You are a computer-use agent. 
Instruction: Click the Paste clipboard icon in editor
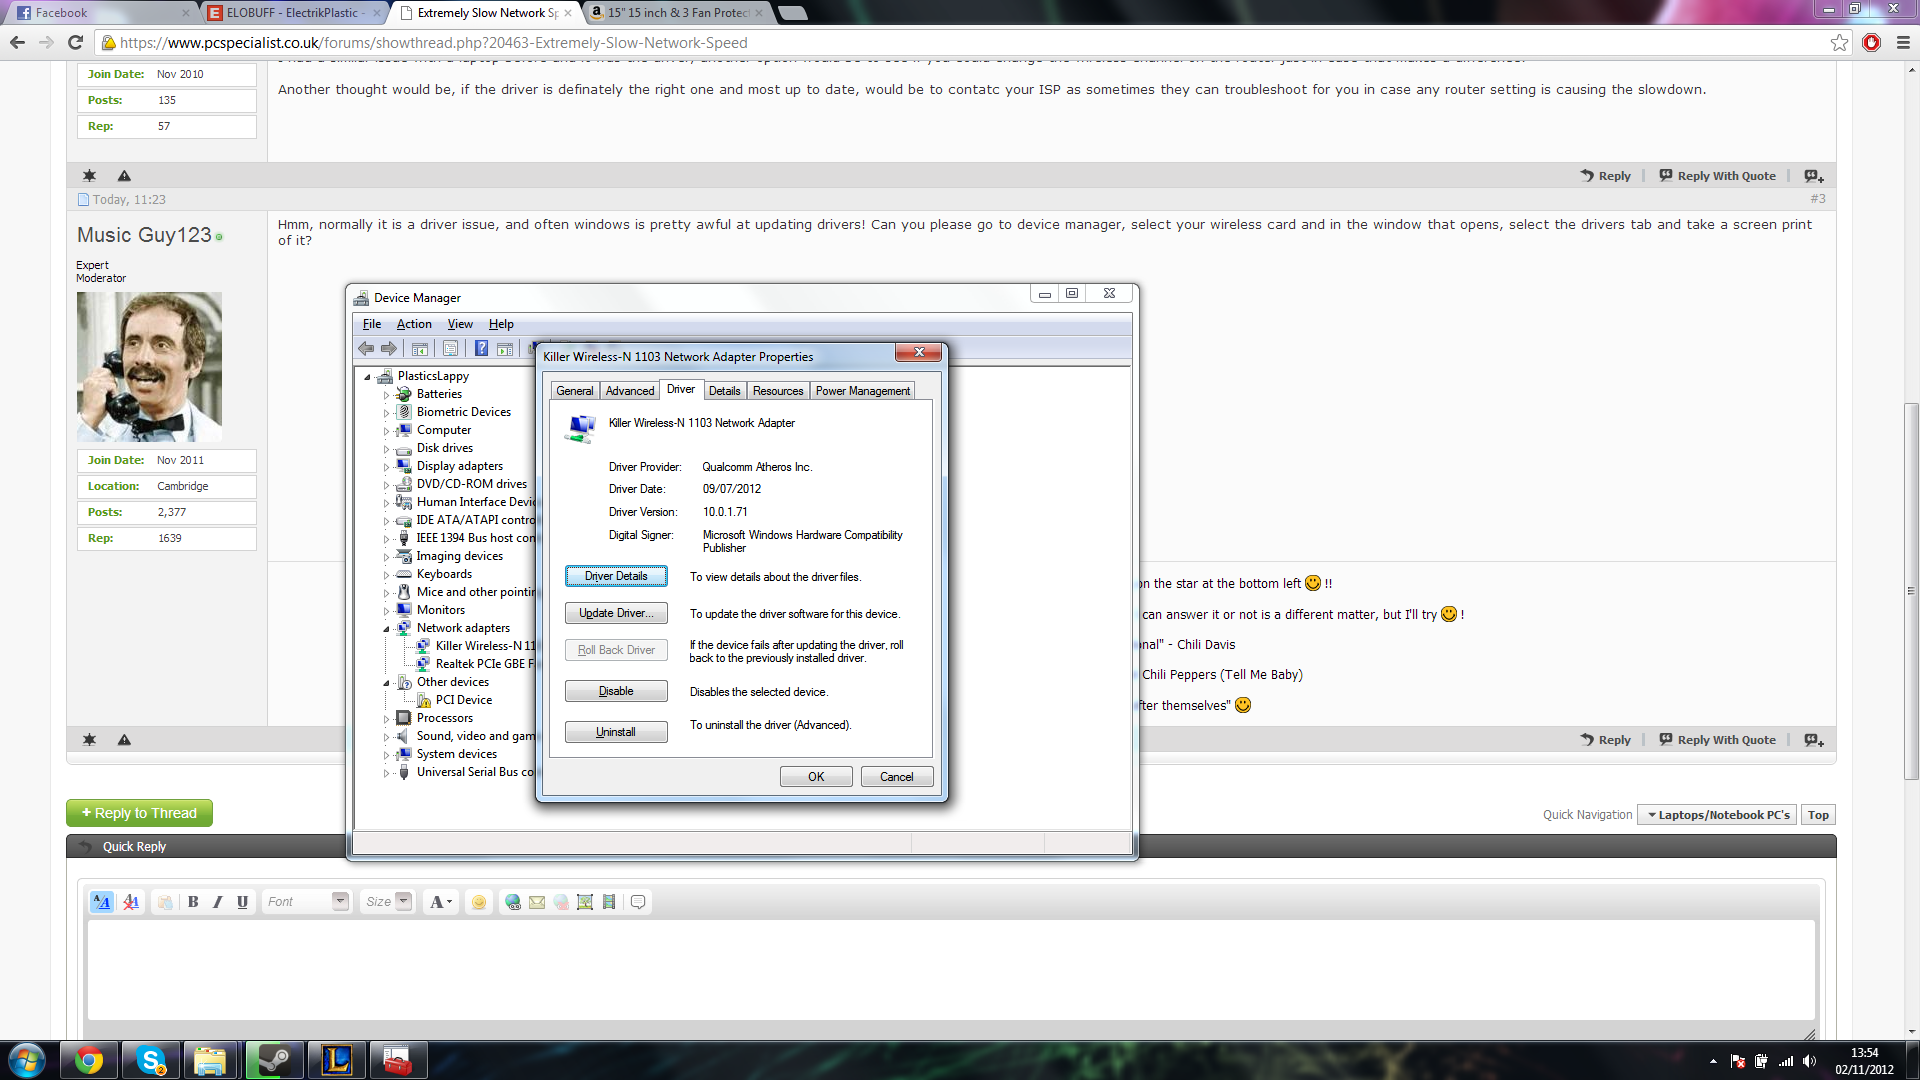[x=165, y=902]
